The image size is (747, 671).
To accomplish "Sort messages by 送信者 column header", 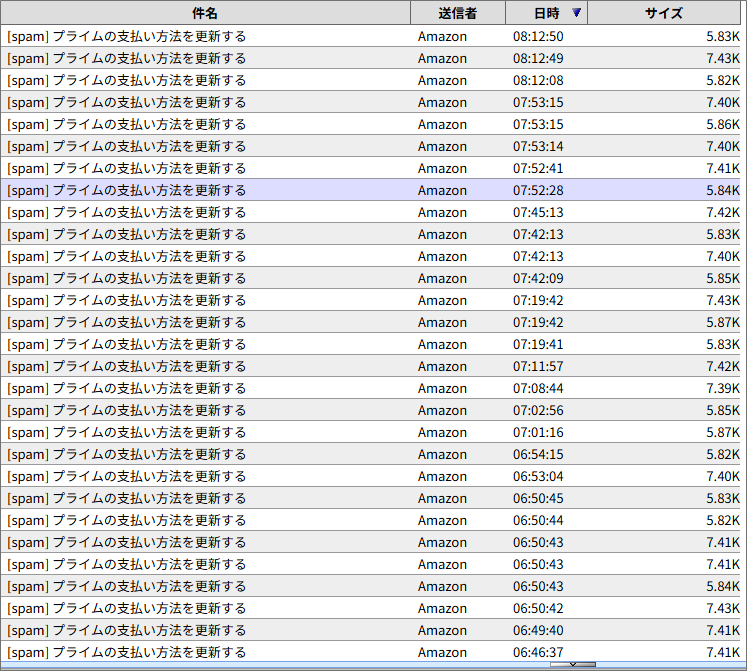I will coord(458,13).
